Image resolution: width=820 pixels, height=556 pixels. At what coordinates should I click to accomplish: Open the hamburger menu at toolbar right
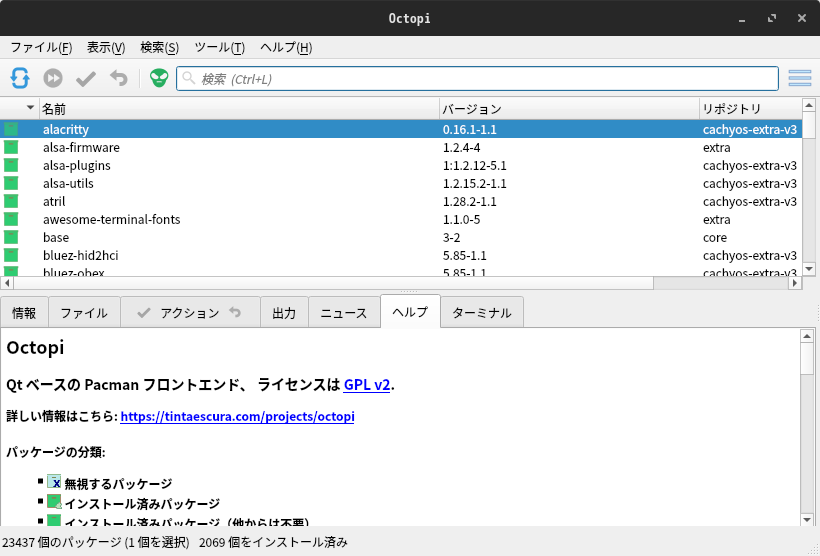coord(800,78)
